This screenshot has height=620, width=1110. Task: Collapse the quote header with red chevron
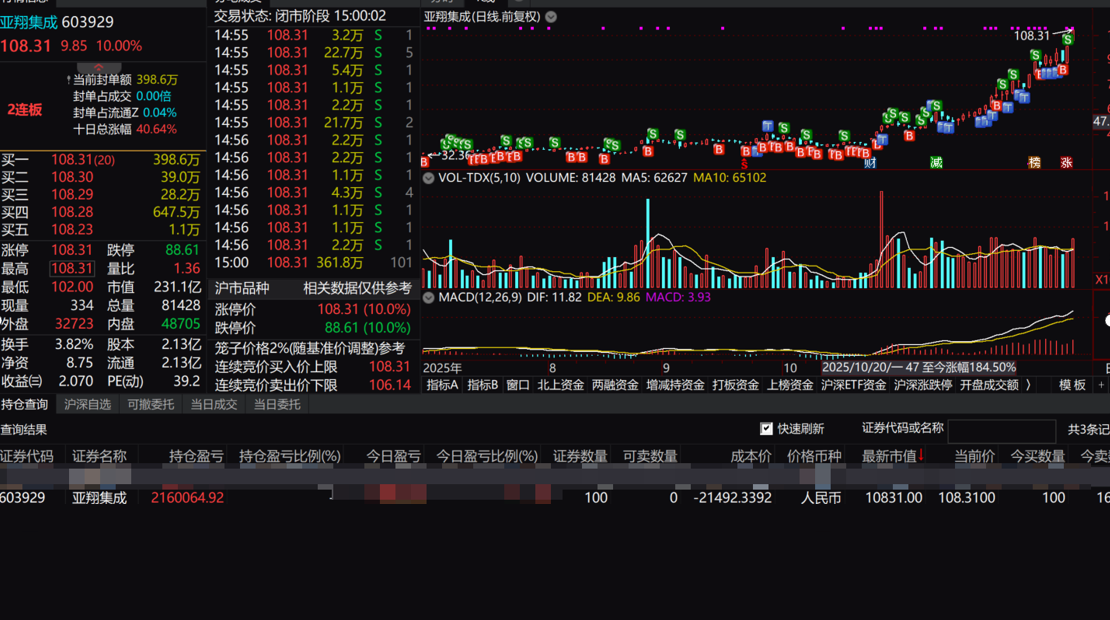[x=98, y=67]
